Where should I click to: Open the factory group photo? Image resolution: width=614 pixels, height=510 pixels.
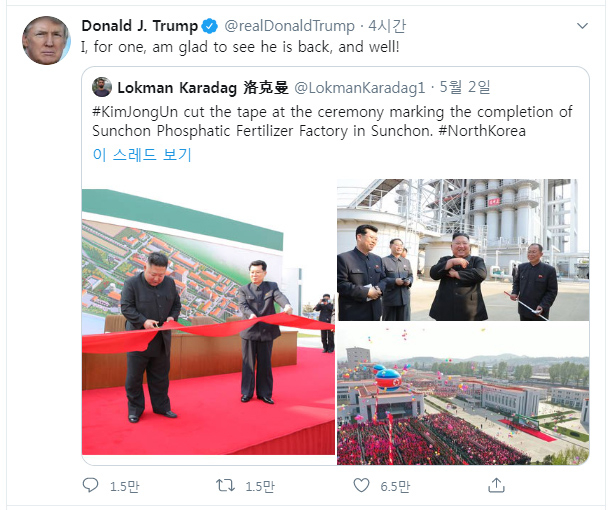463,250
